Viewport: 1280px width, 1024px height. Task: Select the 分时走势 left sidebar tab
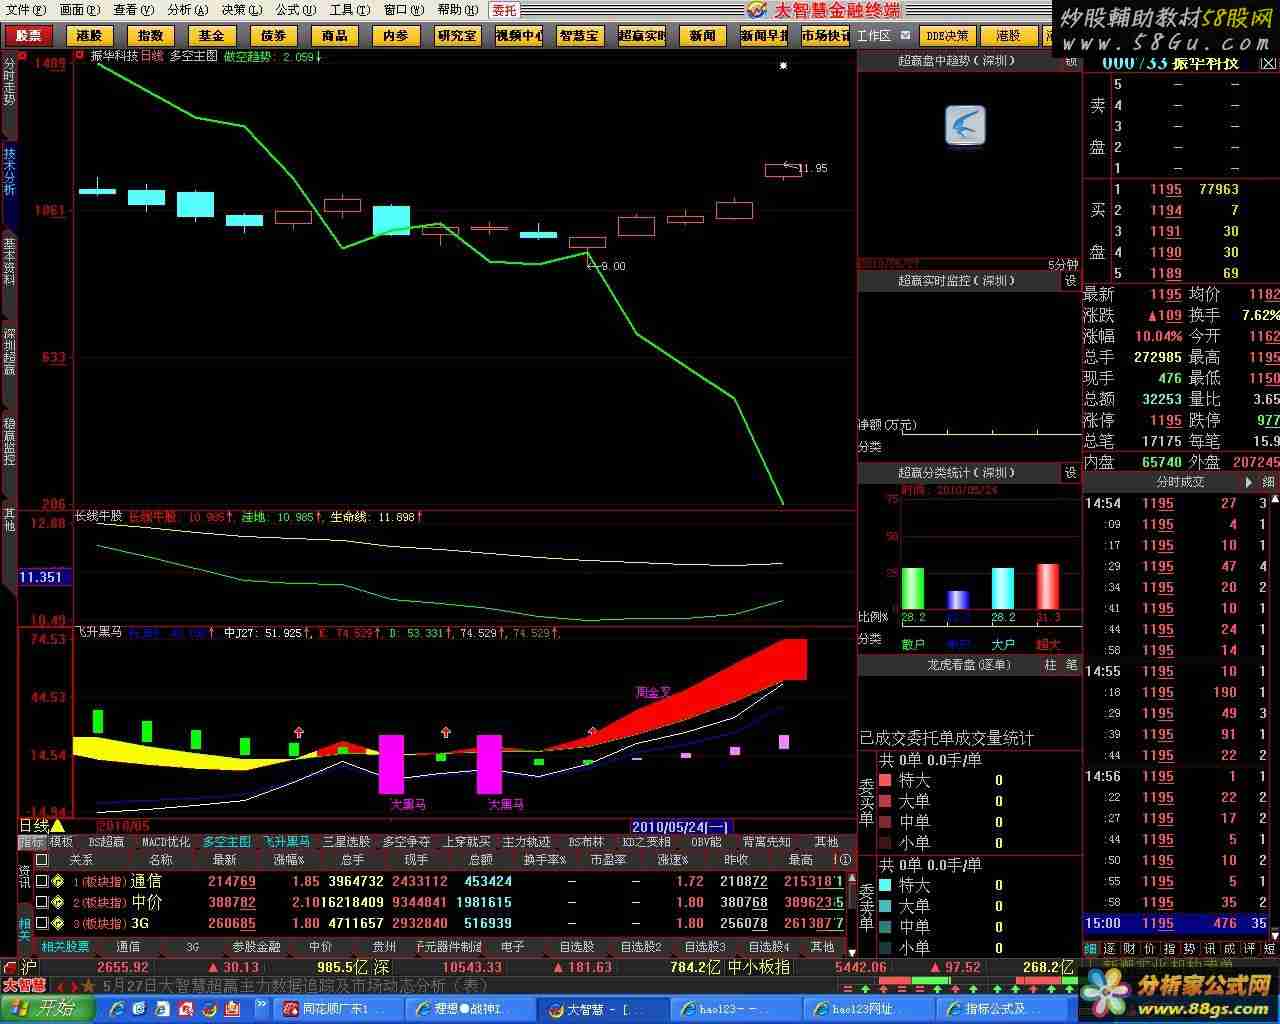point(9,82)
